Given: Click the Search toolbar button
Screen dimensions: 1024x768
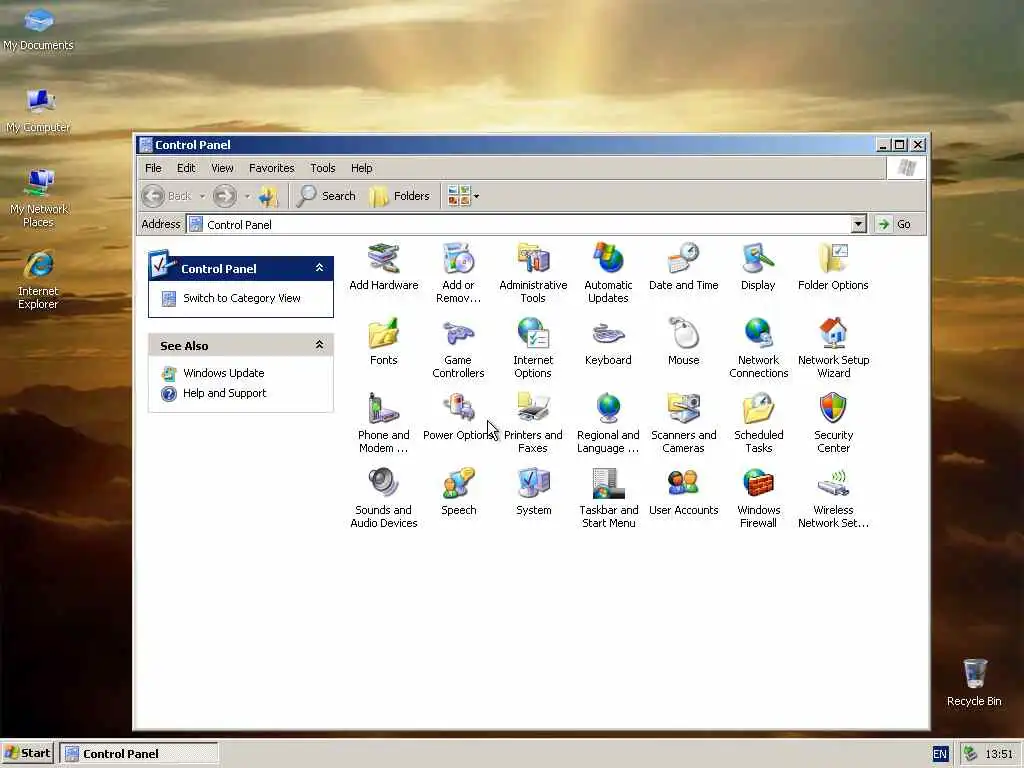Looking at the screenshot, I should tap(326, 196).
